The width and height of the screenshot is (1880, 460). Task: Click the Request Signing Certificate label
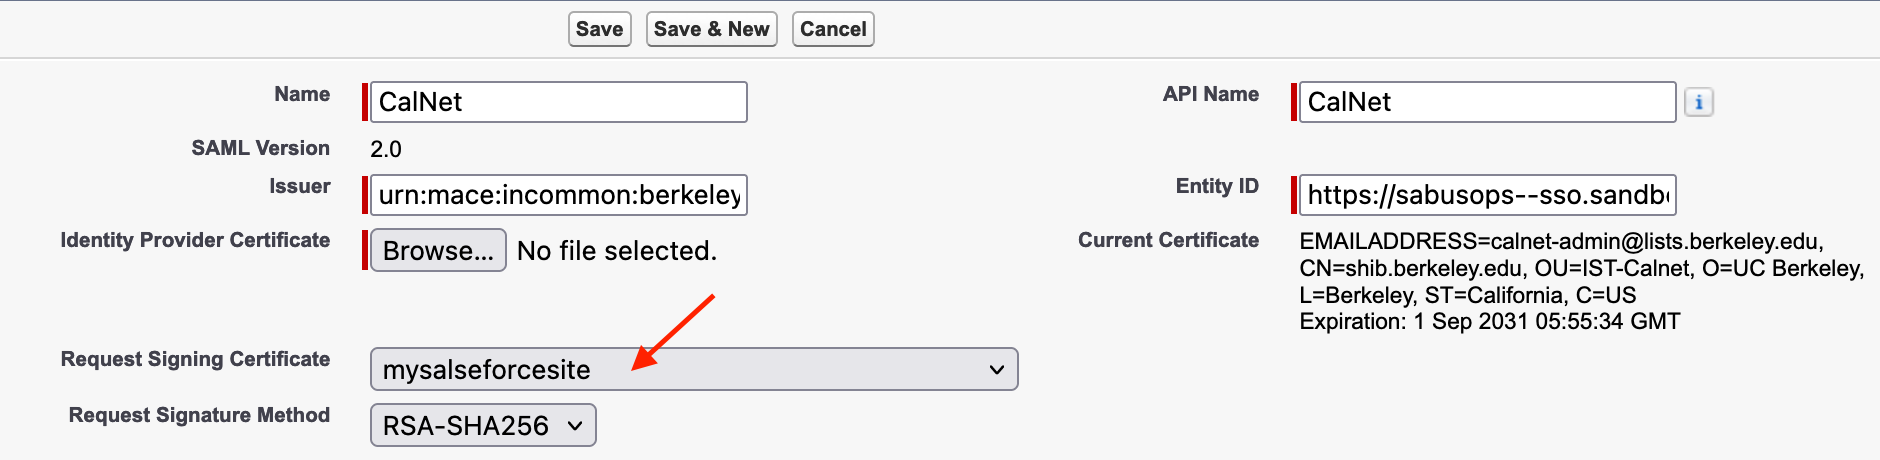pyautogui.click(x=195, y=359)
